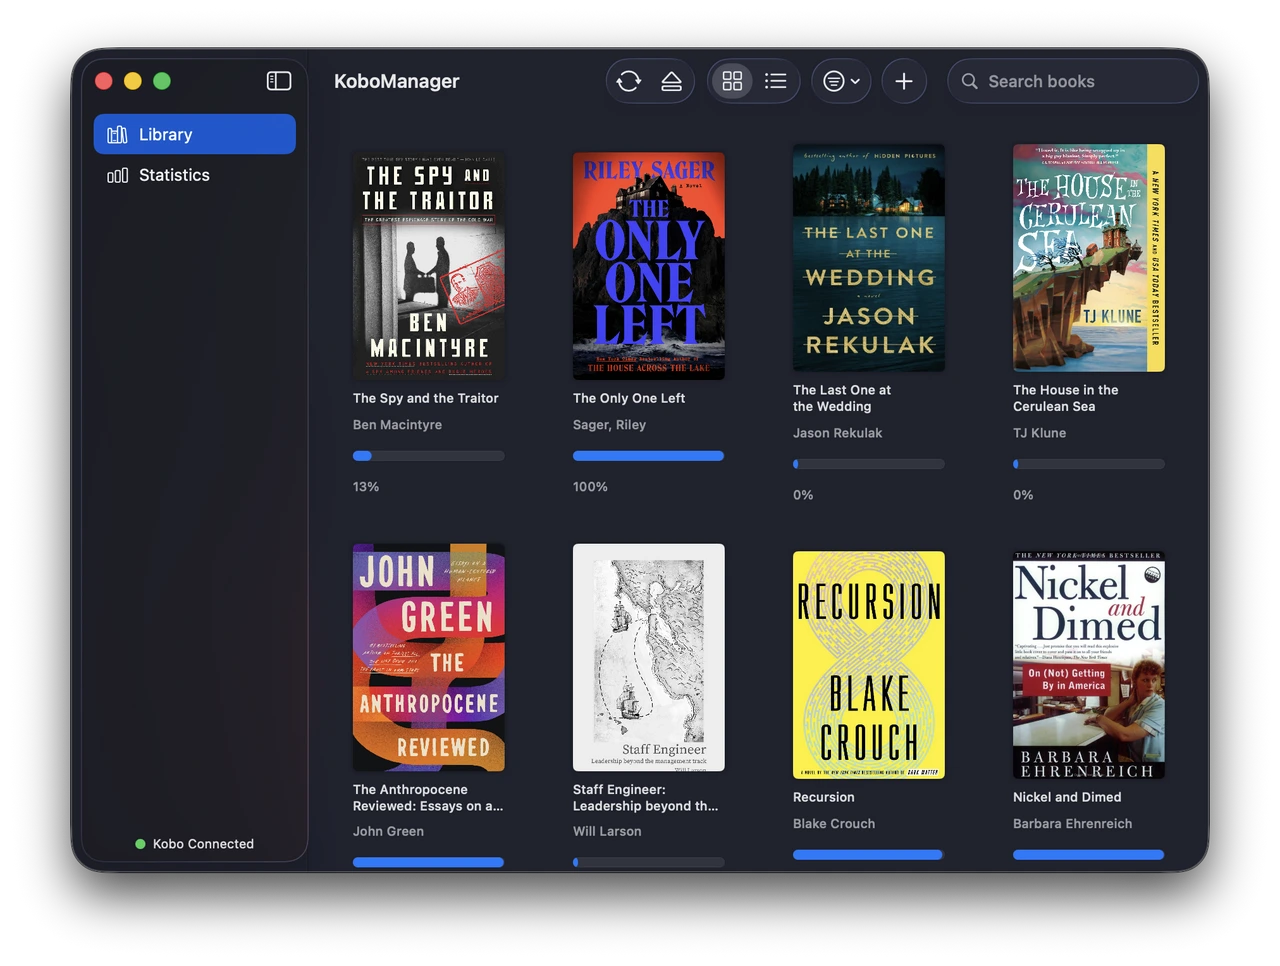The height and width of the screenshot is (966, 1280).
Task: Click the 'Recursion' title text
Action: click(x=824, y=797)
